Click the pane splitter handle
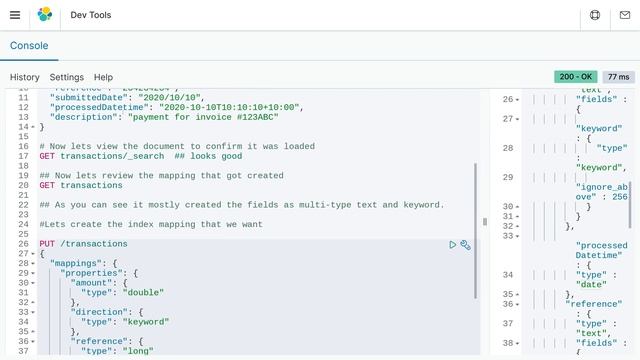Viewport: 640px width, 360px height. [485, 222]
